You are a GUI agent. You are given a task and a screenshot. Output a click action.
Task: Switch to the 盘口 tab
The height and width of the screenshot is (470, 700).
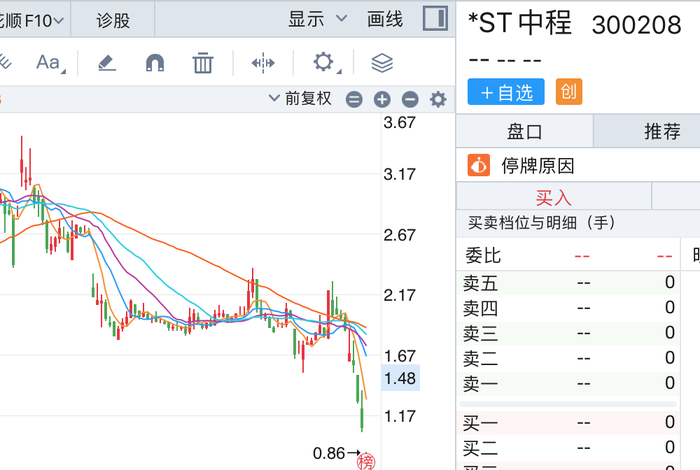524,131
